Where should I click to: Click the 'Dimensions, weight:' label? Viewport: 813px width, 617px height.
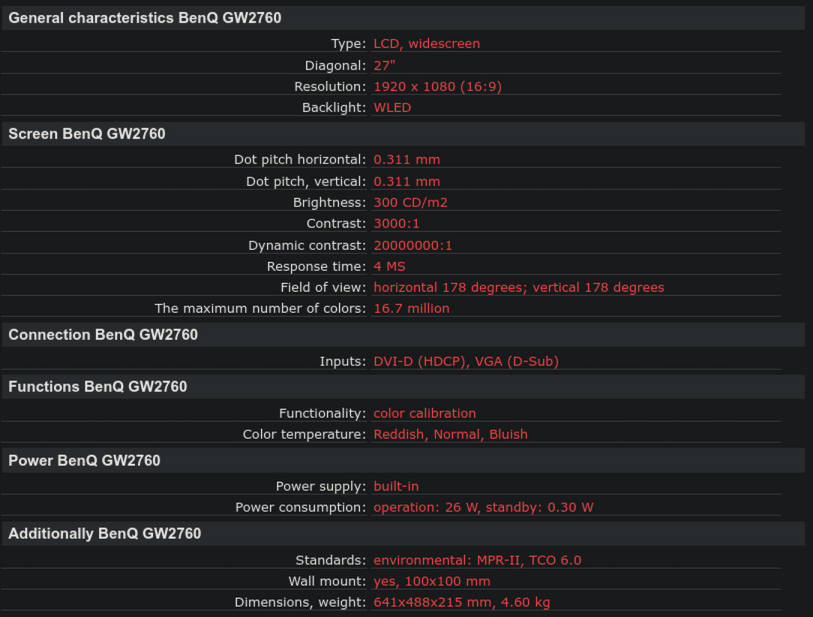pos(300,602)
